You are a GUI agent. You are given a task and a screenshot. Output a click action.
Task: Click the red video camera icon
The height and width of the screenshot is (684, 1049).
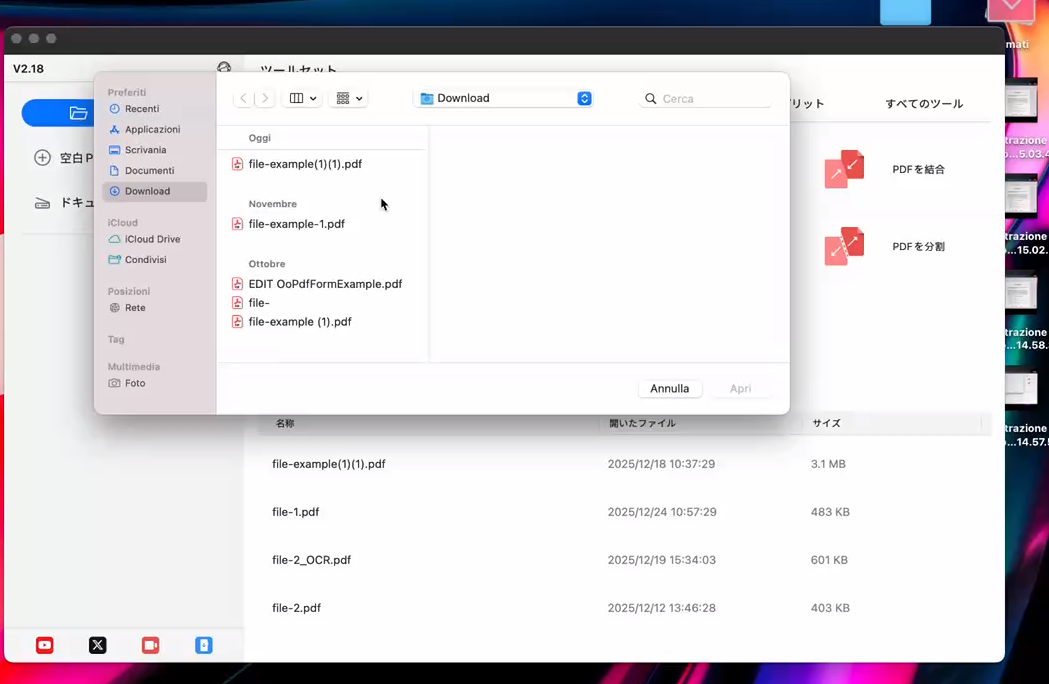tap(151, 645)
